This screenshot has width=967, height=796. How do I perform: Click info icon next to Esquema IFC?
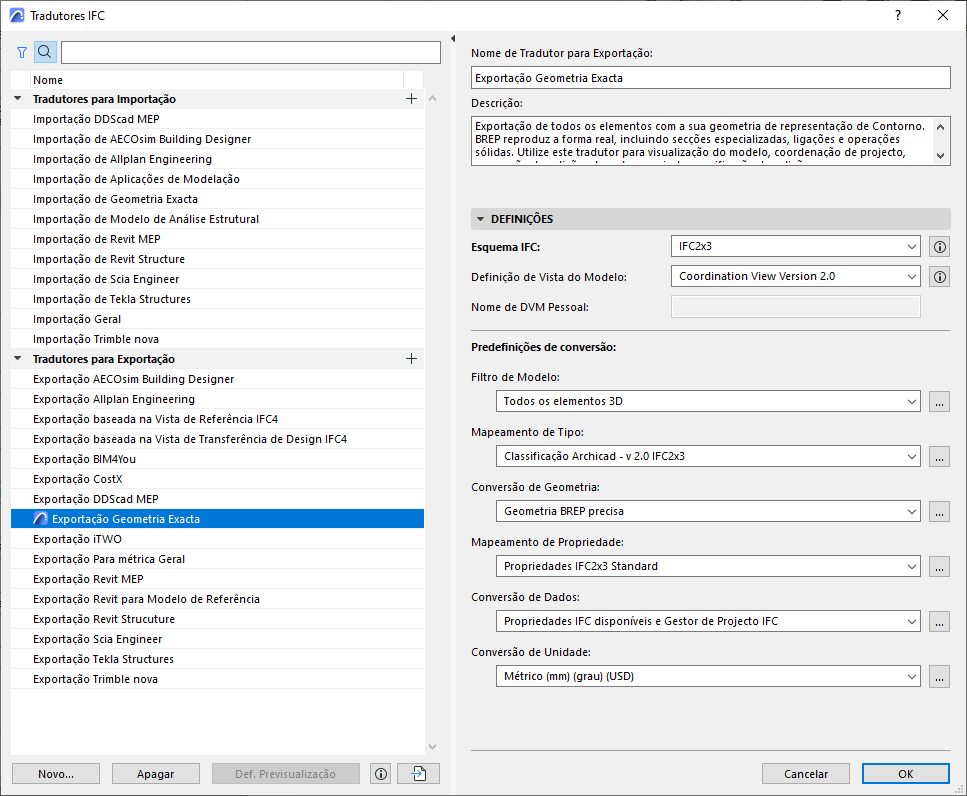(x=939, y=247)
